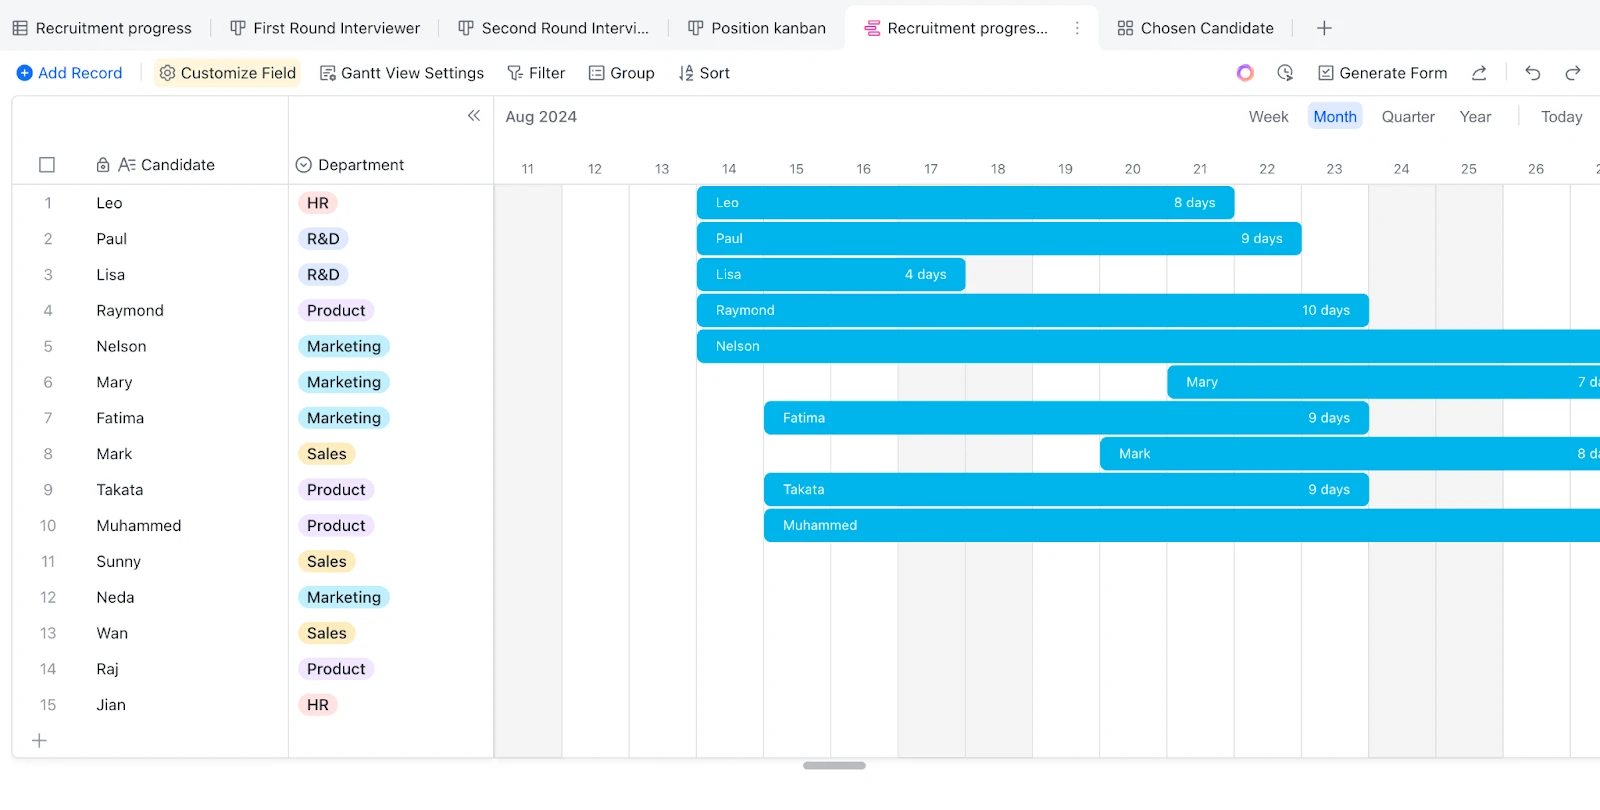Click the colorful AI assistant circle icon

pyautogui.click(x=1245, y=73)
